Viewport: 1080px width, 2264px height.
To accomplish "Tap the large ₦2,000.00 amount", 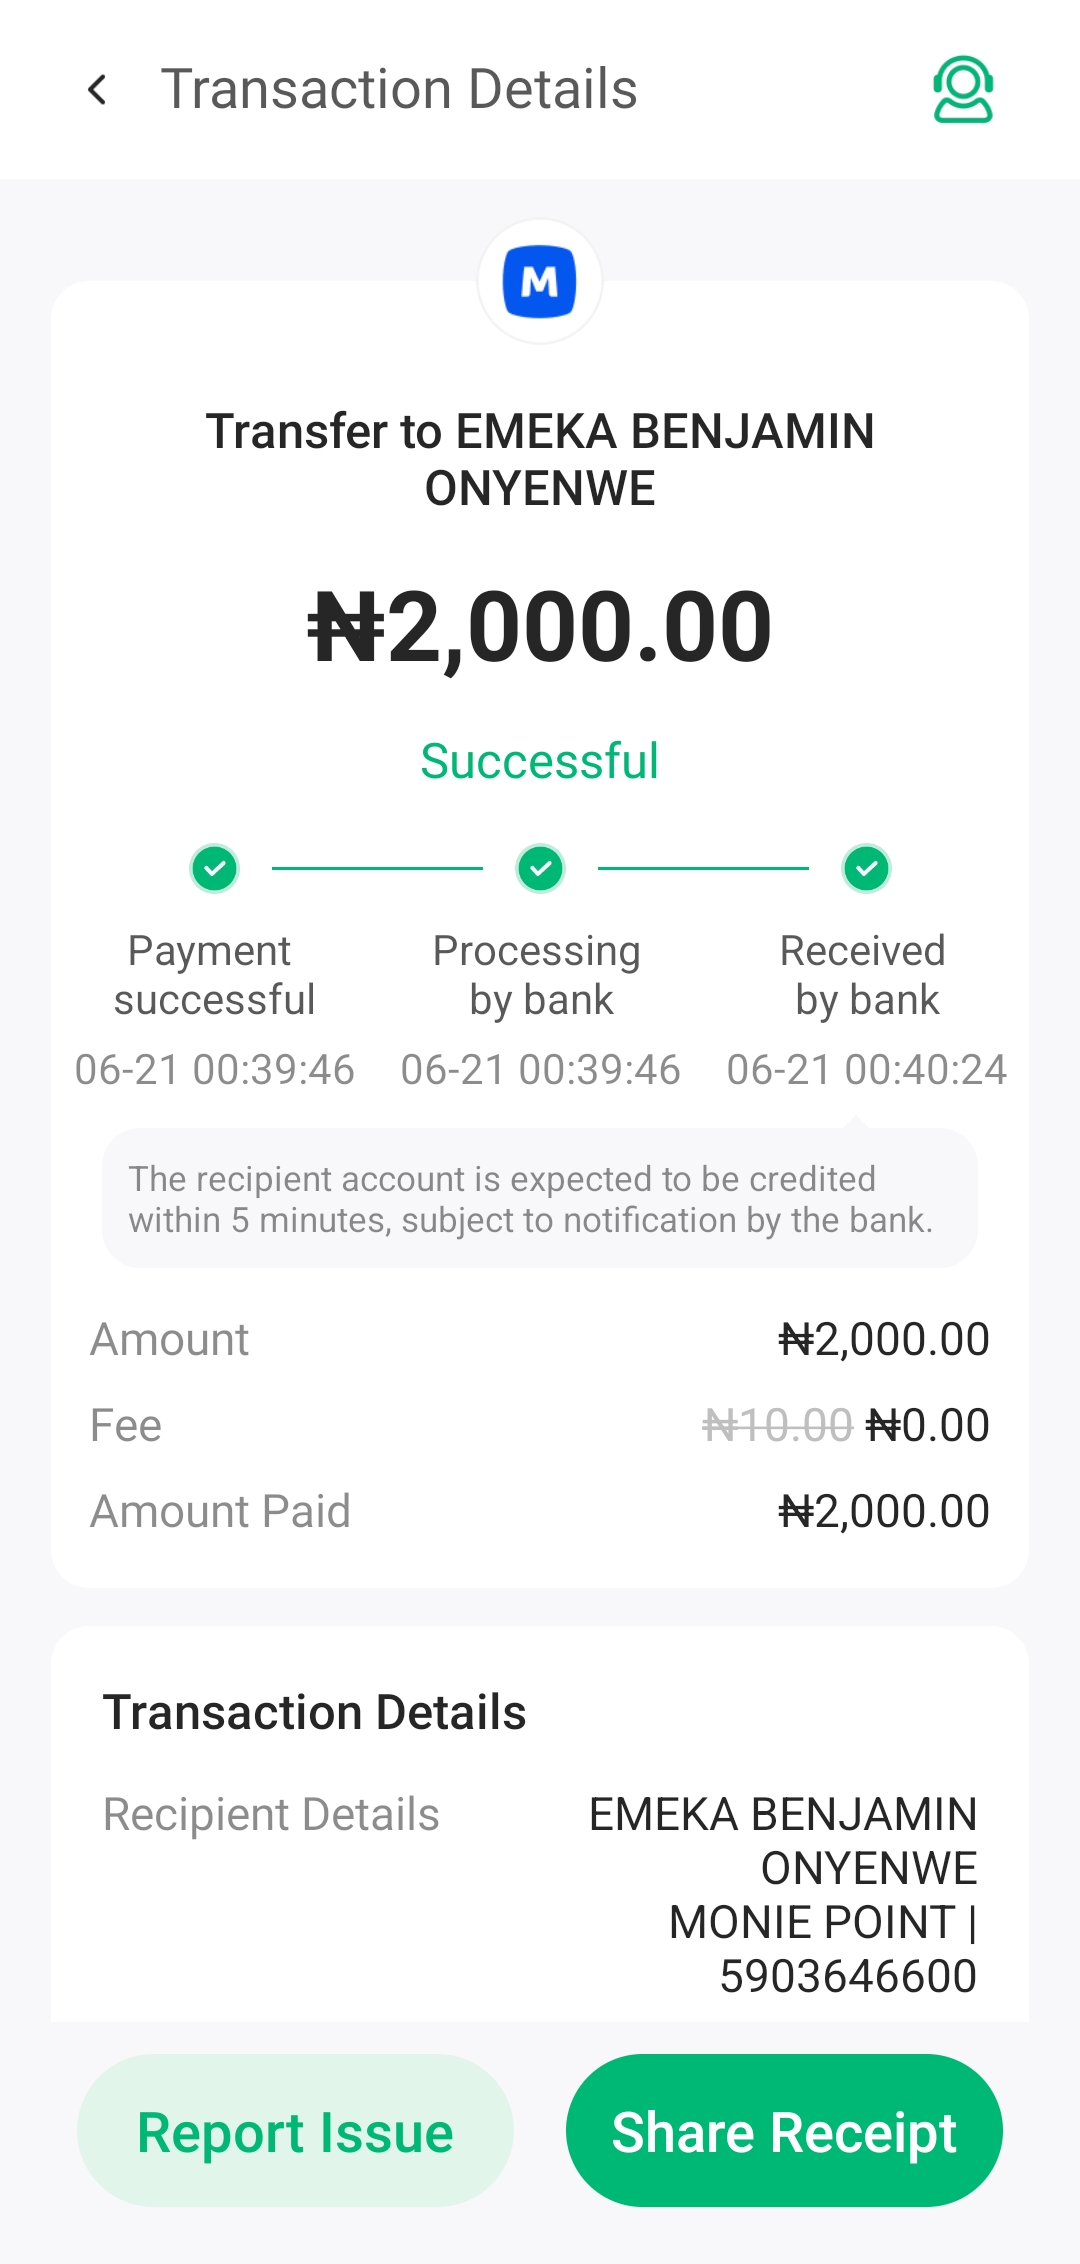I will coord(540,628).
